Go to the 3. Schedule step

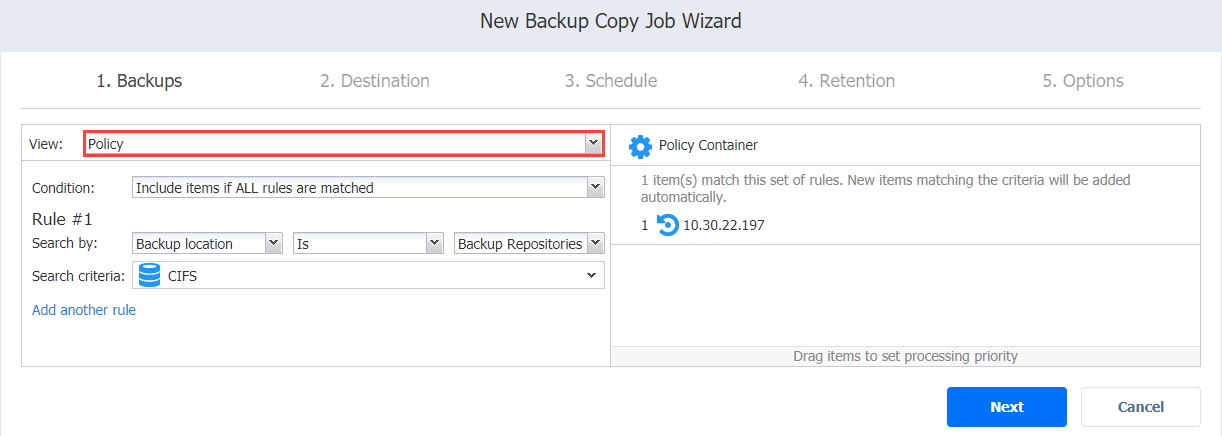pos(611,81)
